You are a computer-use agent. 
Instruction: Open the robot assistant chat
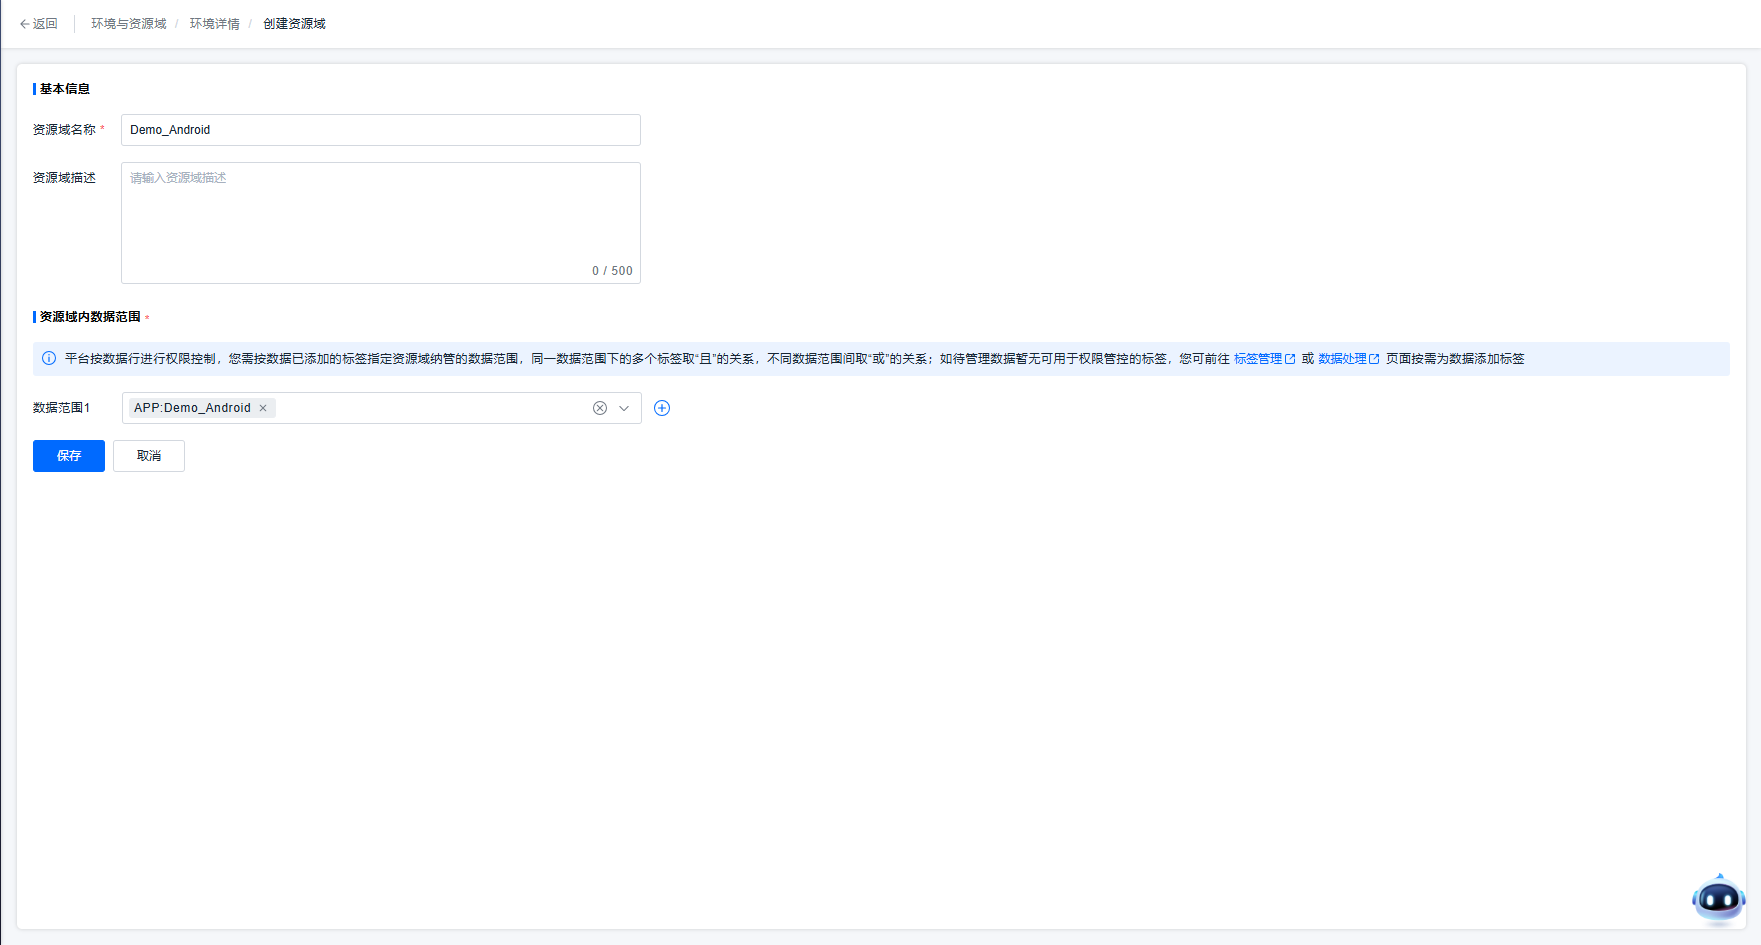point(1718,899)
